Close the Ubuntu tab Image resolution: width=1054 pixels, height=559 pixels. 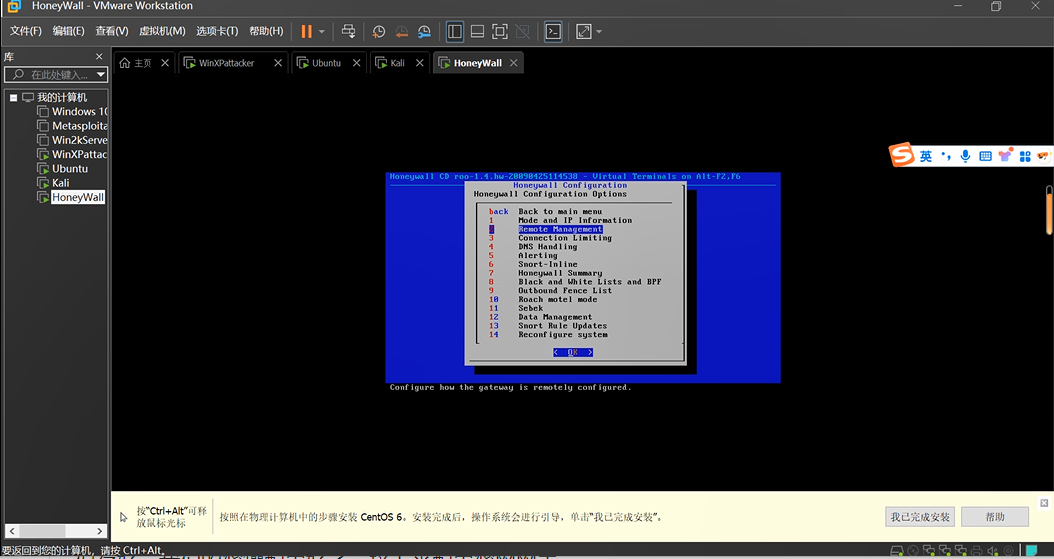point(357,62)
